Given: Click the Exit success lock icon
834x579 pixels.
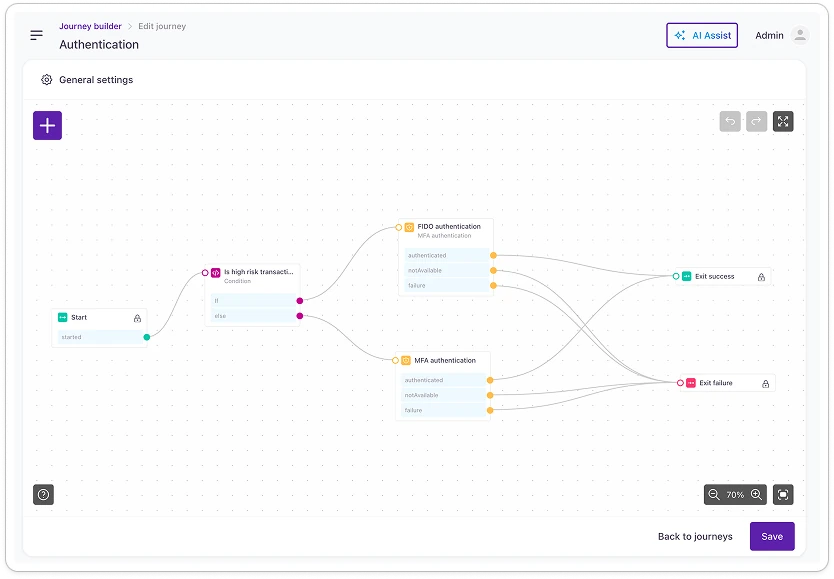Looking at the screenshot, I should [x=761, y=277].
